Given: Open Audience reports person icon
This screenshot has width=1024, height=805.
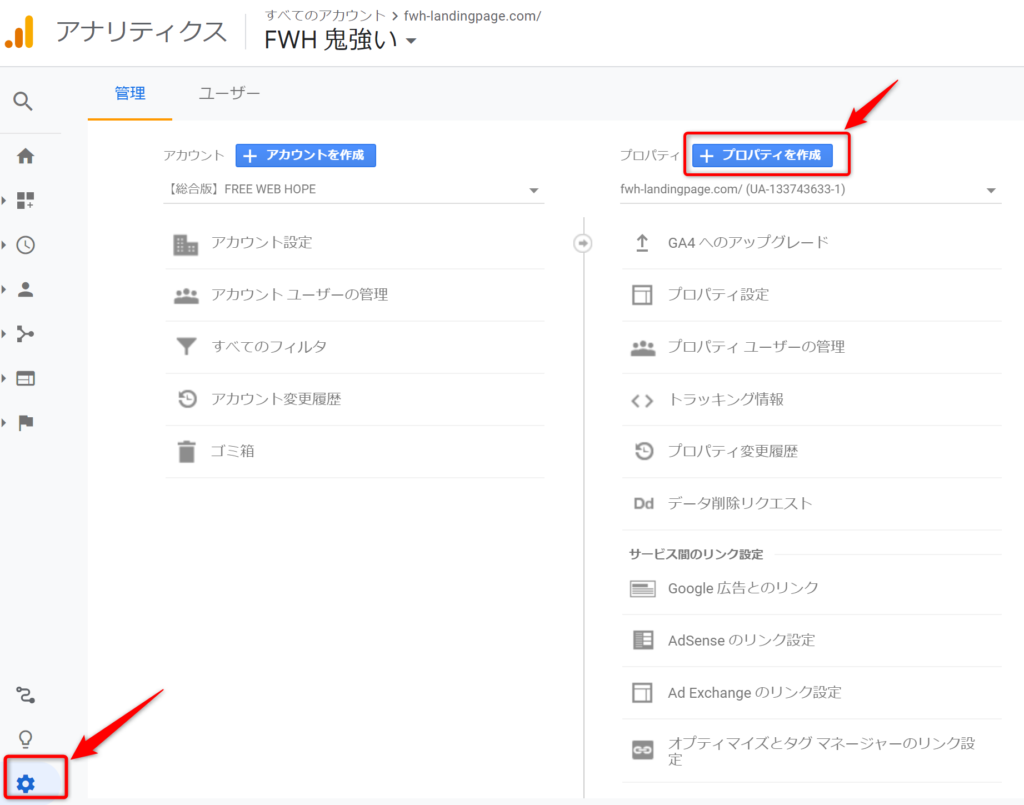Looking at the screenshot, I should (x=25, y=289).
